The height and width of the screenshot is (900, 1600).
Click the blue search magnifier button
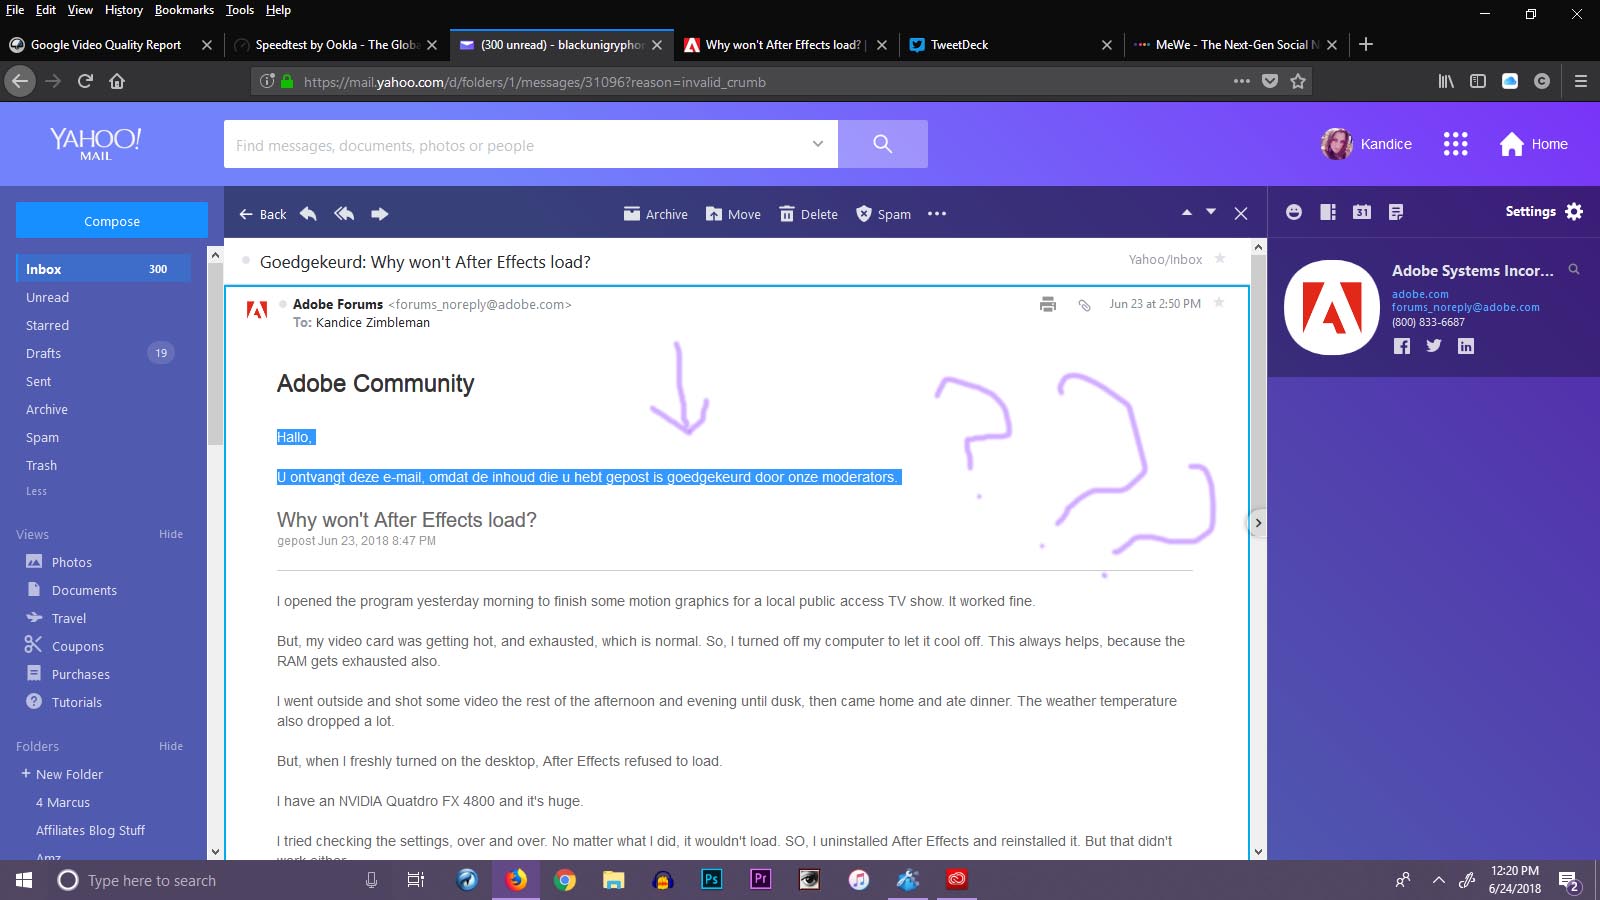click(883, 144)
